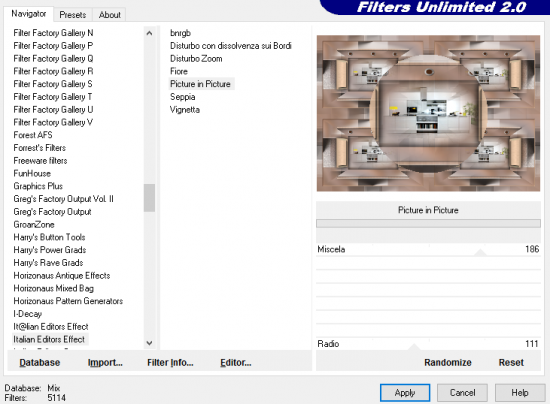Reset the filter parameters
550x404 pixels.
(511, 362)
